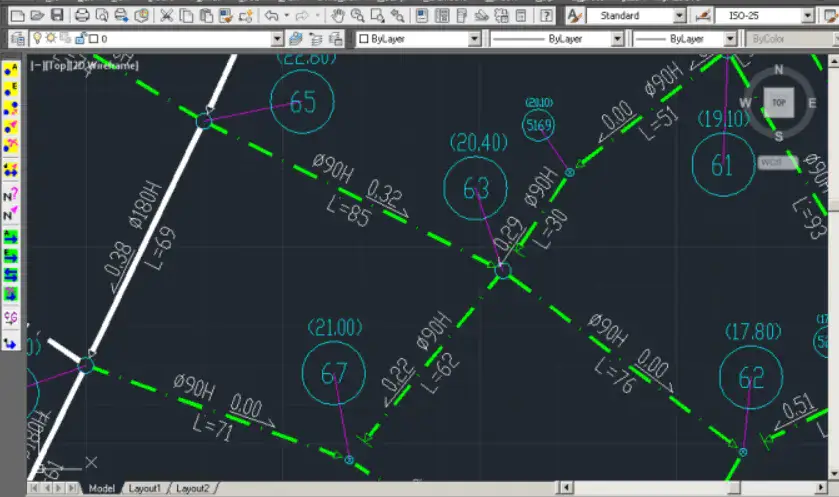Open the Layer Properties Manager icon
This screenshot has height=497, width=839.
point(17,39)
